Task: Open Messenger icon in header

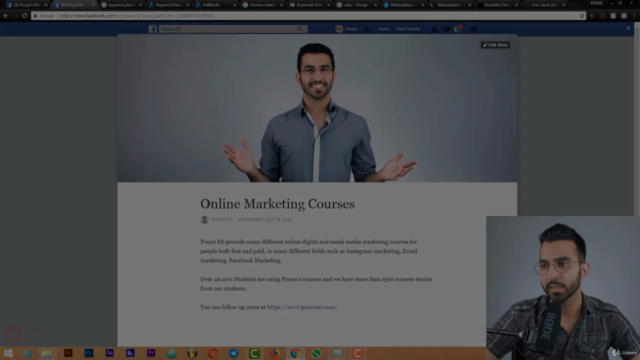Action: (446, 29)
